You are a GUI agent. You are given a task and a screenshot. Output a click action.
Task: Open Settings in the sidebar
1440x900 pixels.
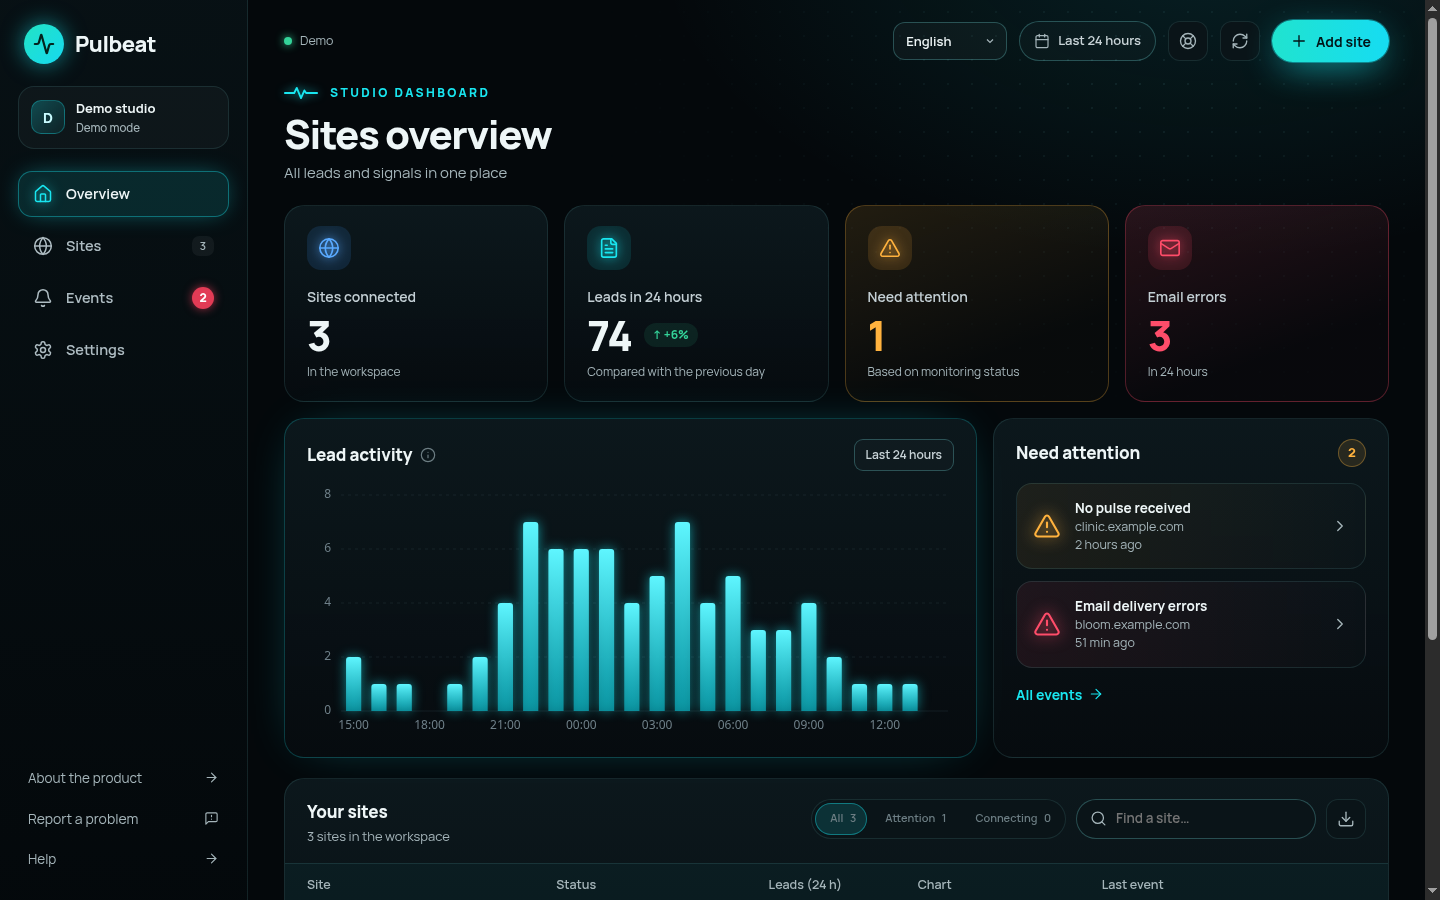pyautogui.click(x=123, y=350)
